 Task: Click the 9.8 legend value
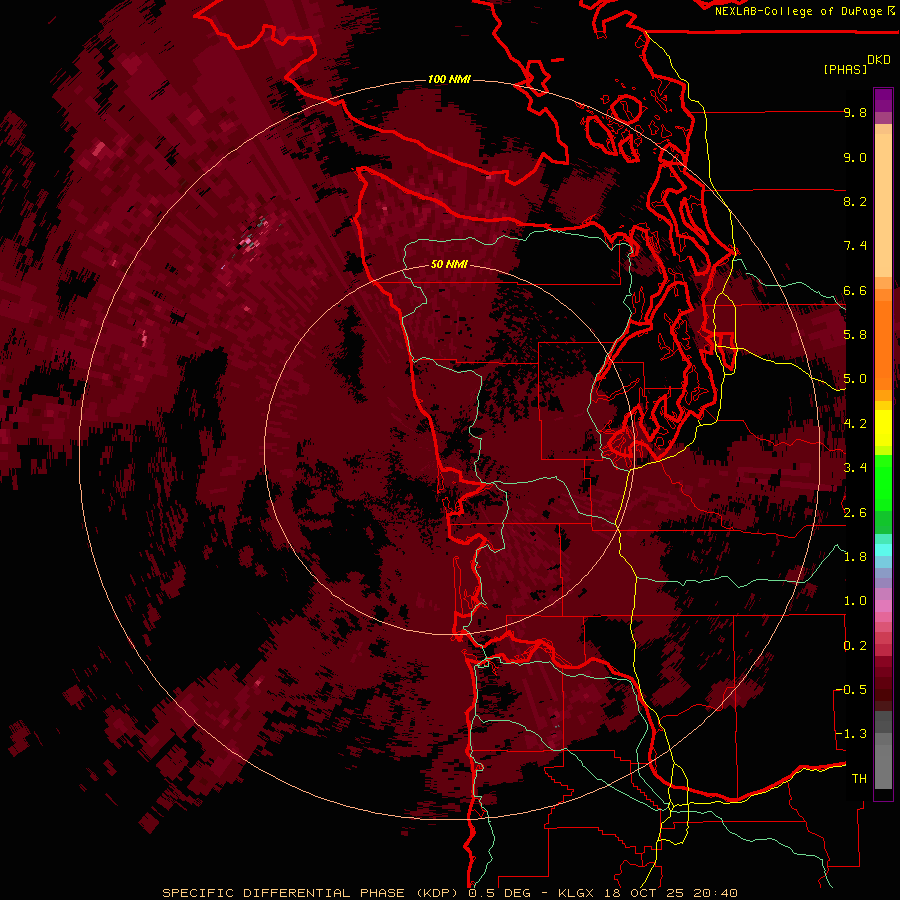click(855, 112)
